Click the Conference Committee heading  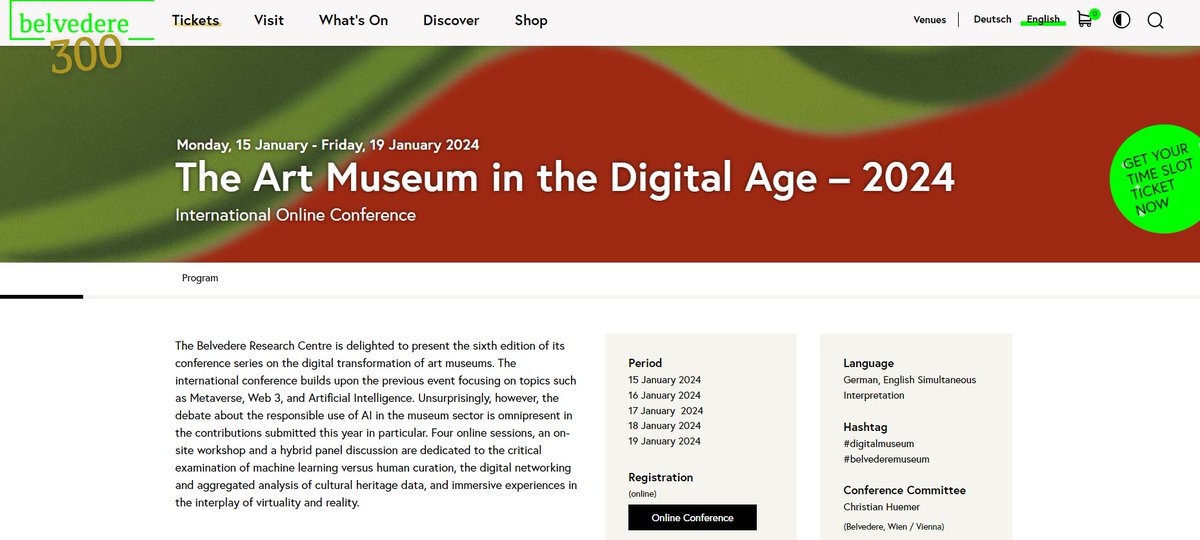click(904, 490)
